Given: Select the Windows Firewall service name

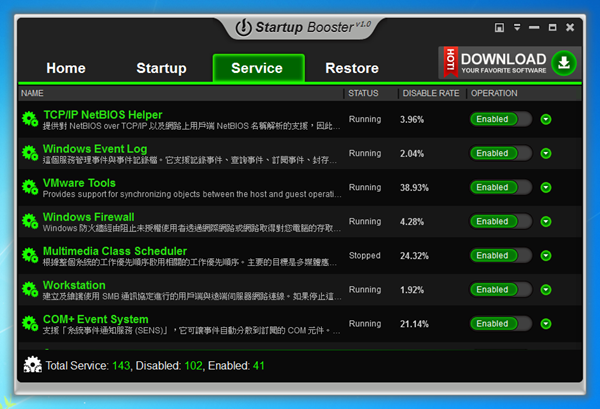Looking at the screenshot, I should coord(88,217).
